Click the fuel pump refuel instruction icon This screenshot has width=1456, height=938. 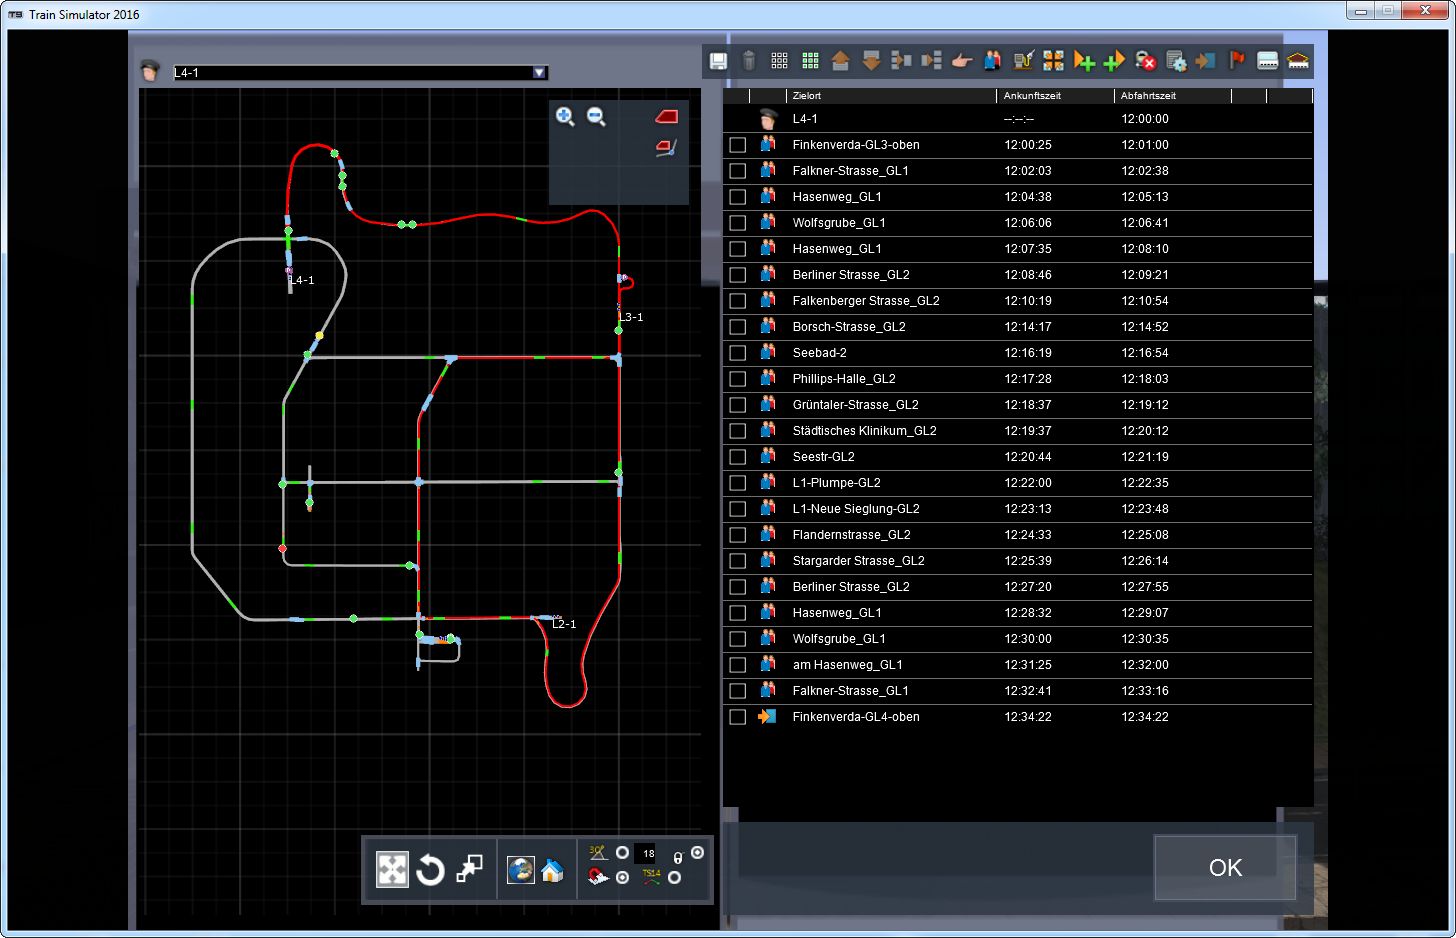pyautogui.click(x=1022, y=61)
